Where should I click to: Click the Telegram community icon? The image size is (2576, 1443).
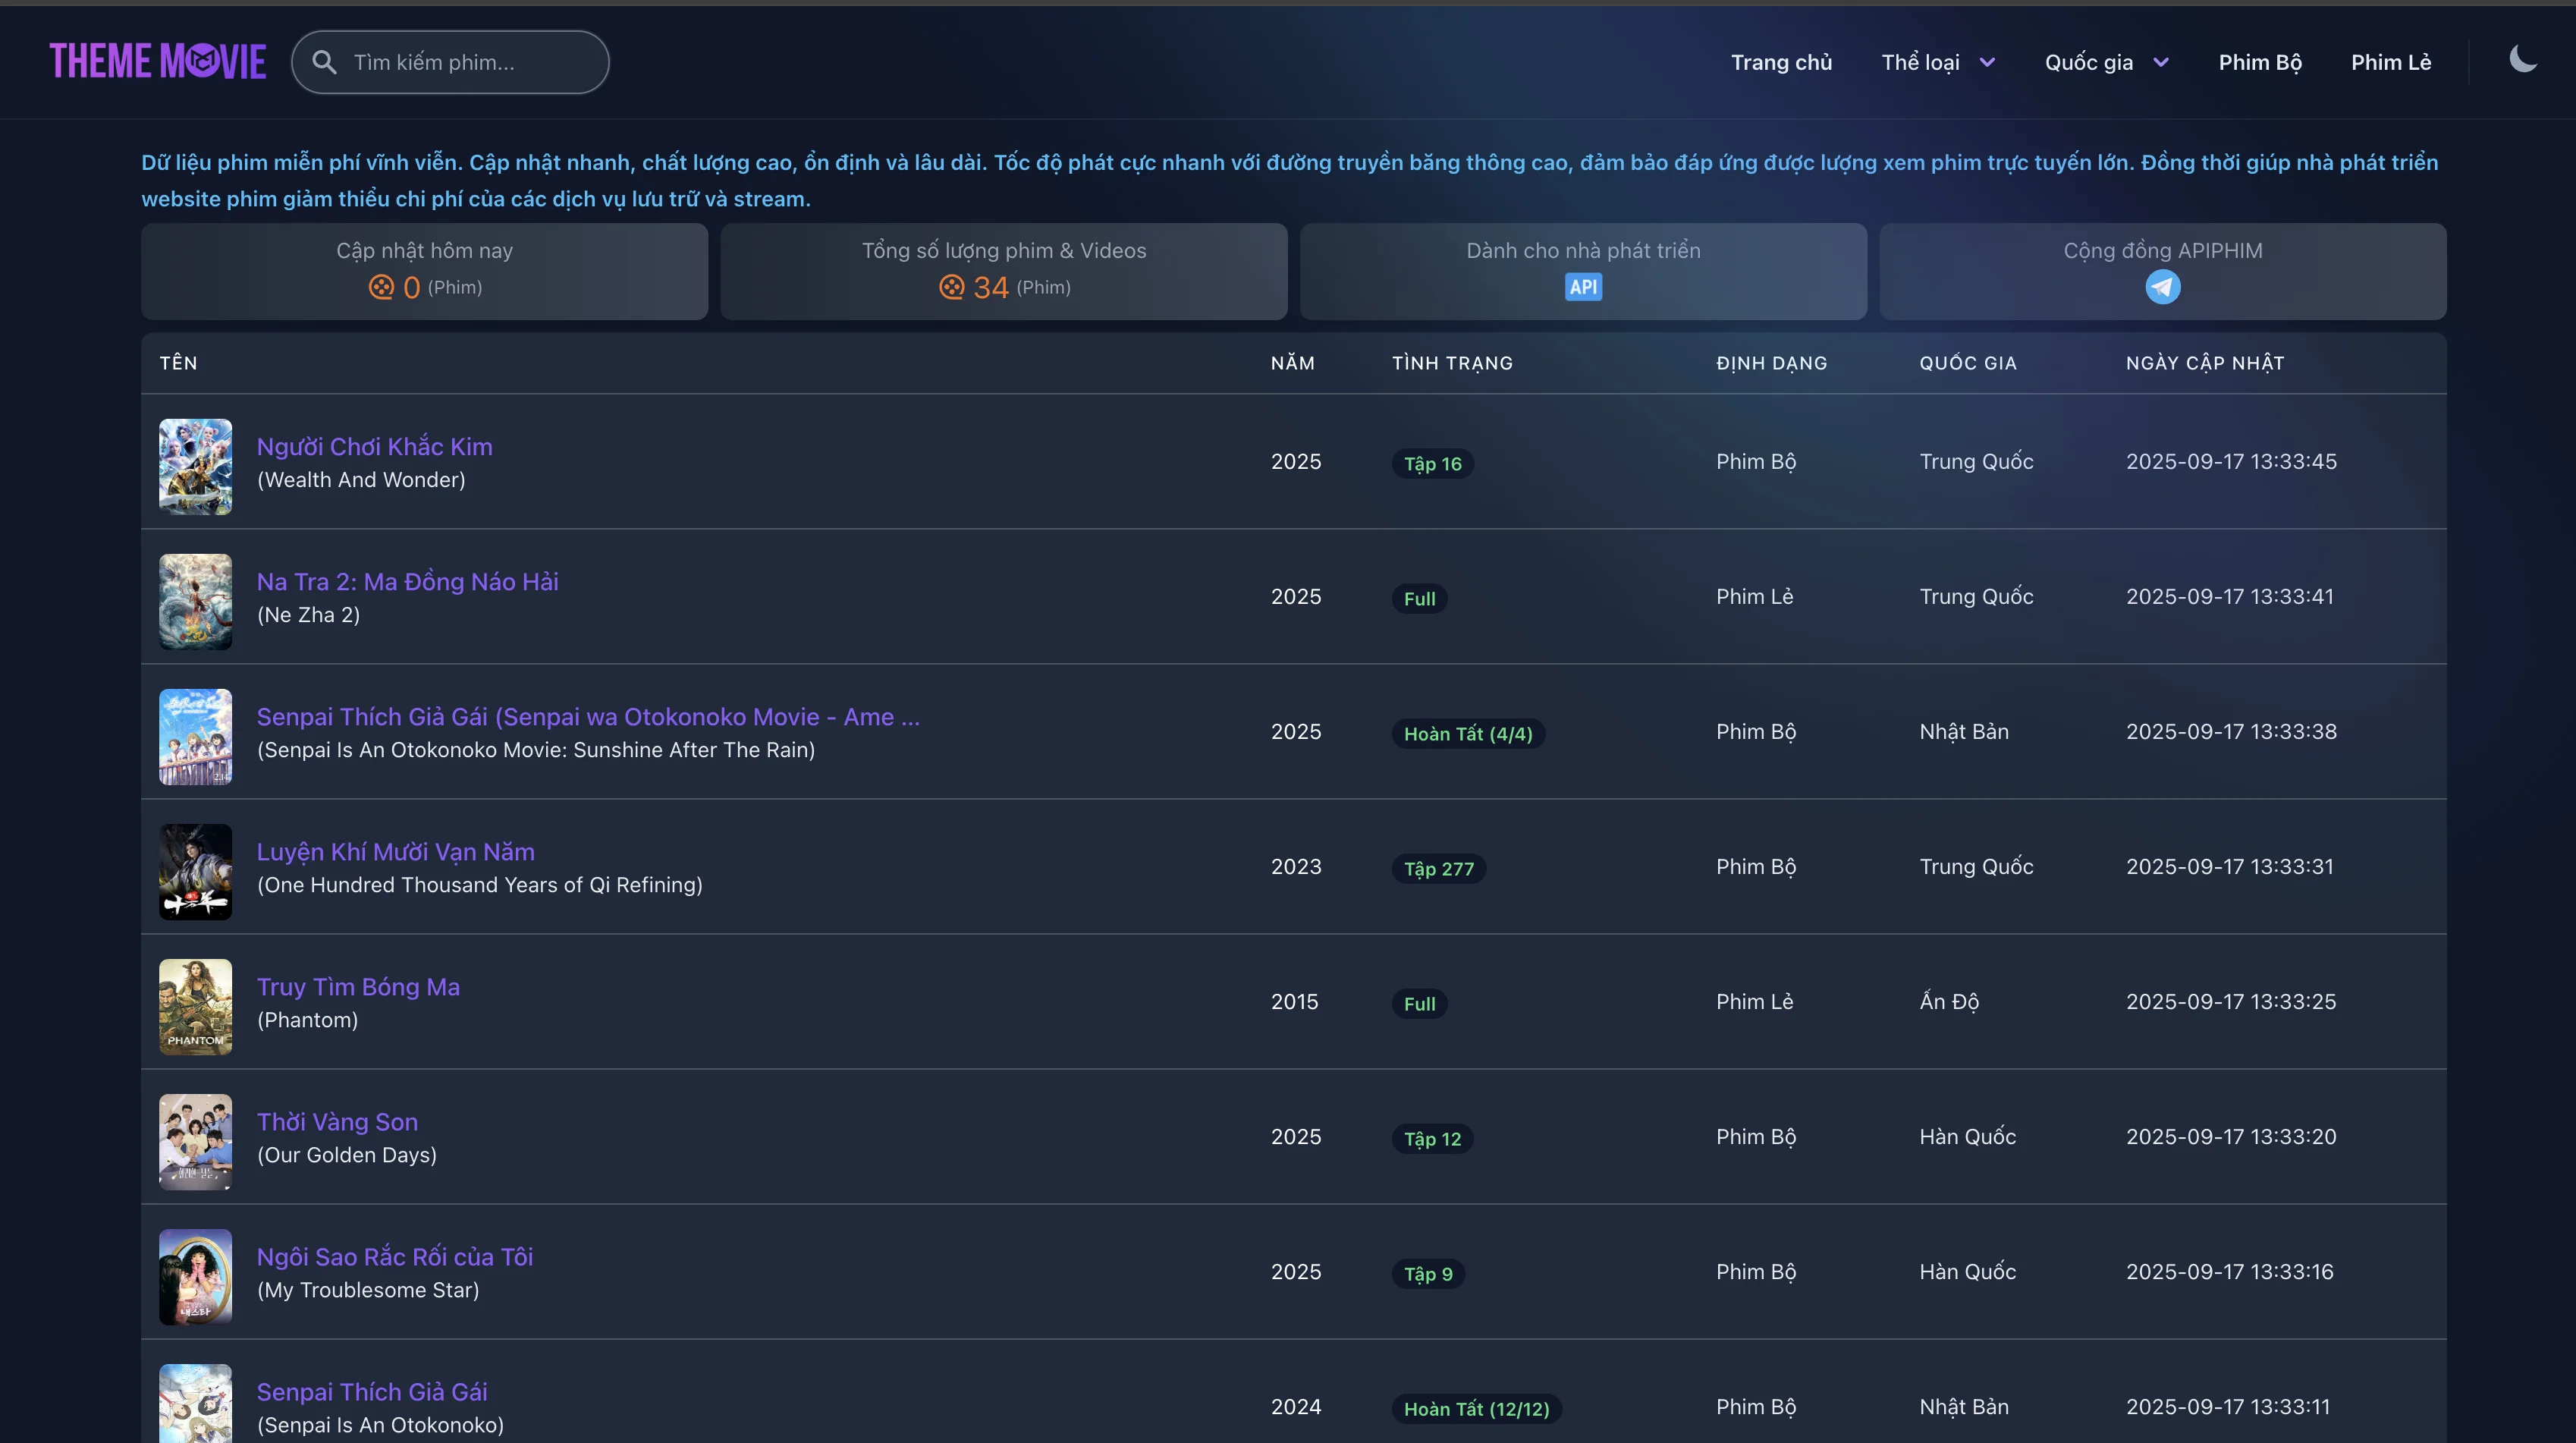point(2163,287)
